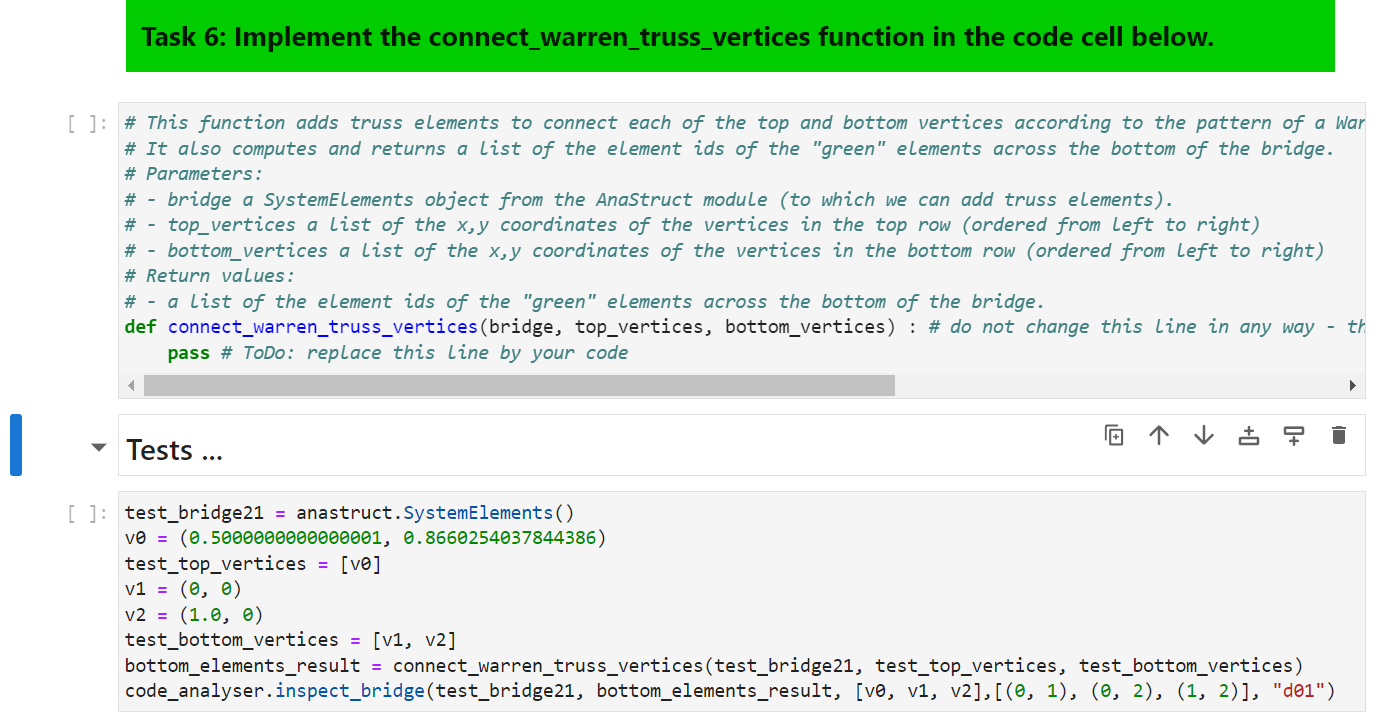Click the copy cell icon on the toolbar
The image size is (1386, 712).
click(1114, 435)
